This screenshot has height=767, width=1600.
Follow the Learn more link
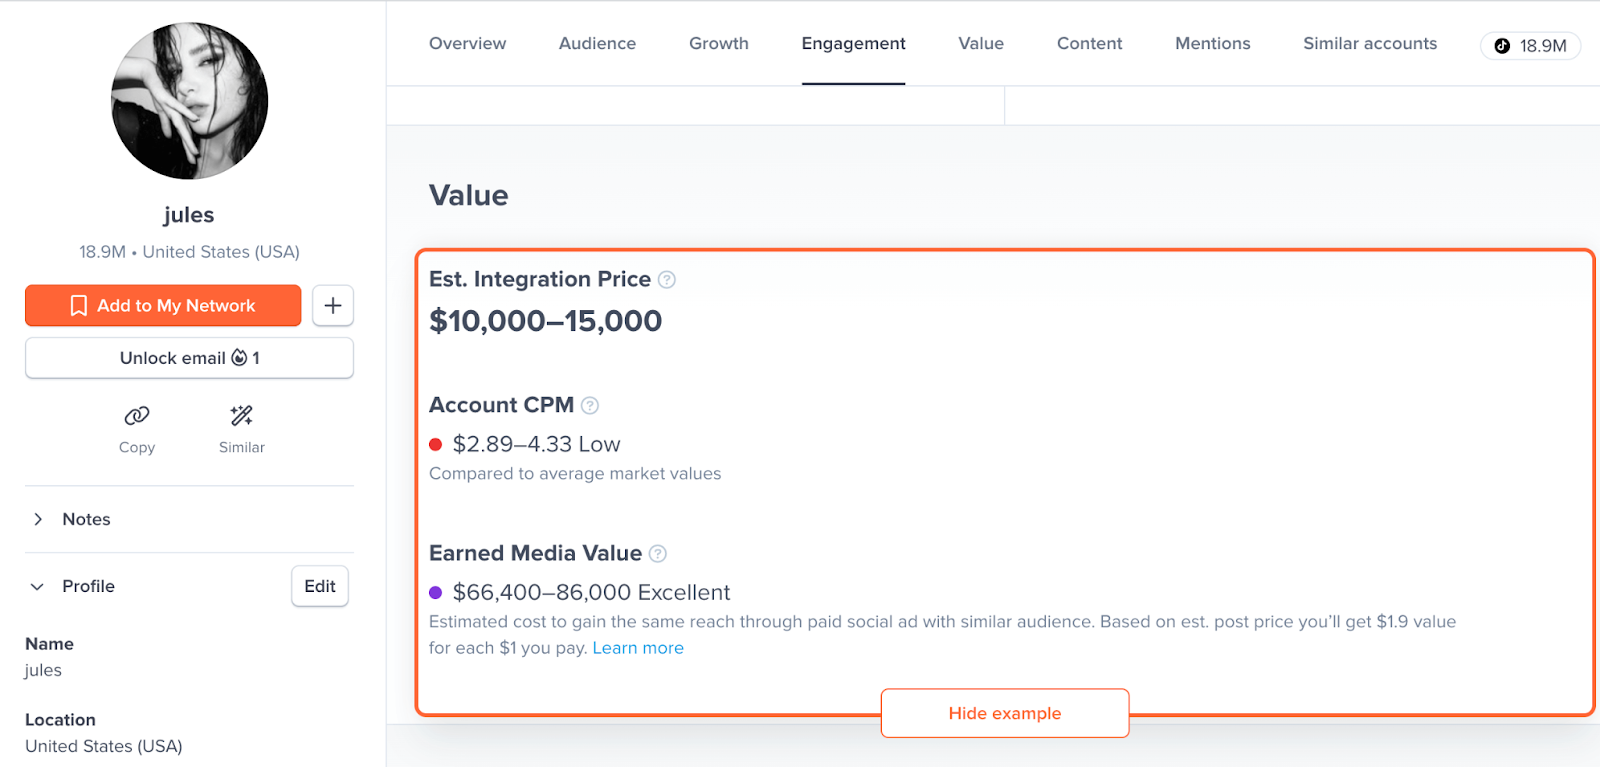(638, 648)
